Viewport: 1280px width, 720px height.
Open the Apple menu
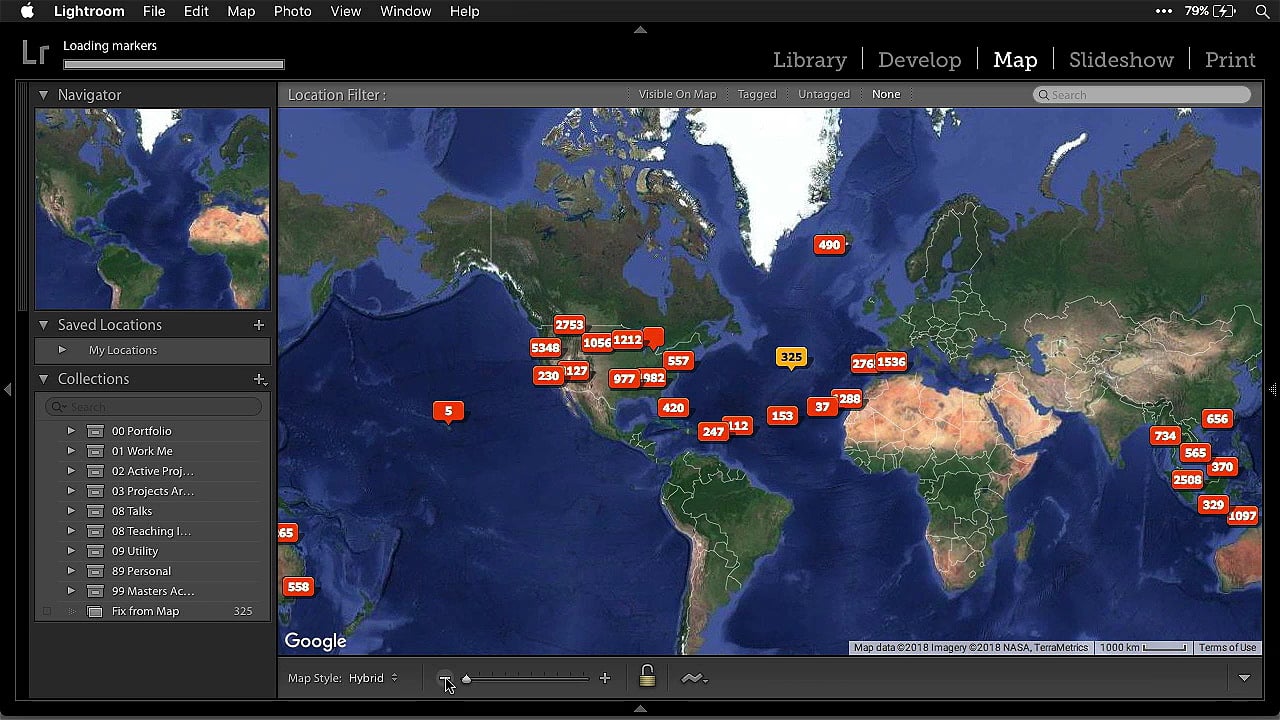click(x=27, y=11)
